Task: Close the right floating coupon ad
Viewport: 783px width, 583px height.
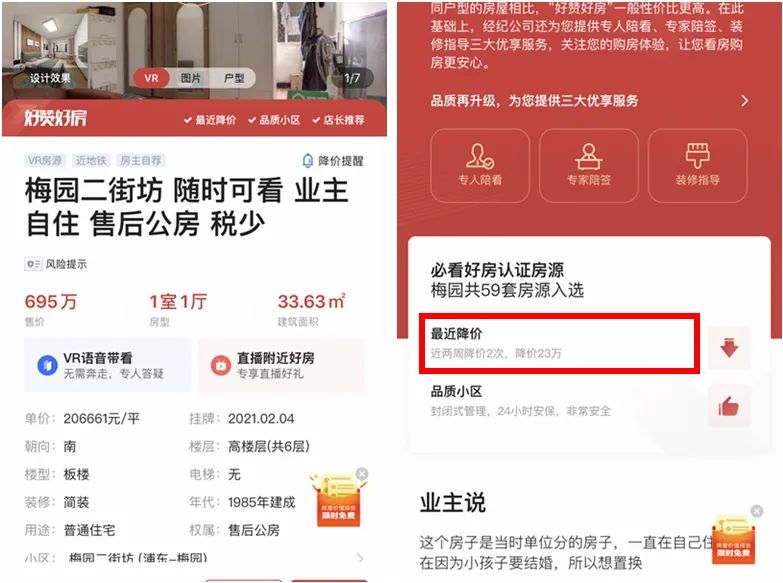Action: coord(757,511)
